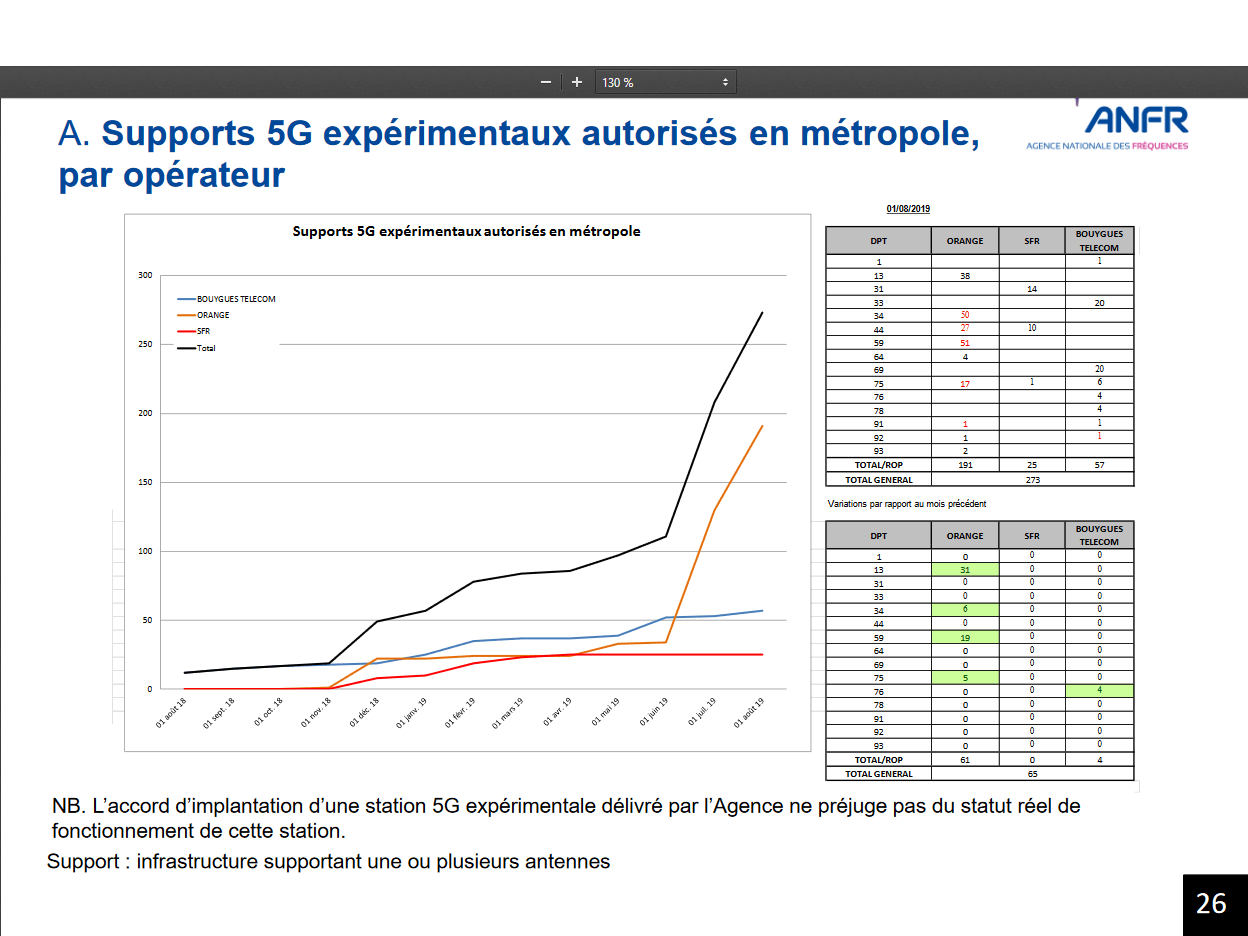Screen dimensions: 1248x936
Task: Select the SFR legend entry in the chart
Action: pyautogui.click(x=194, y=331)
